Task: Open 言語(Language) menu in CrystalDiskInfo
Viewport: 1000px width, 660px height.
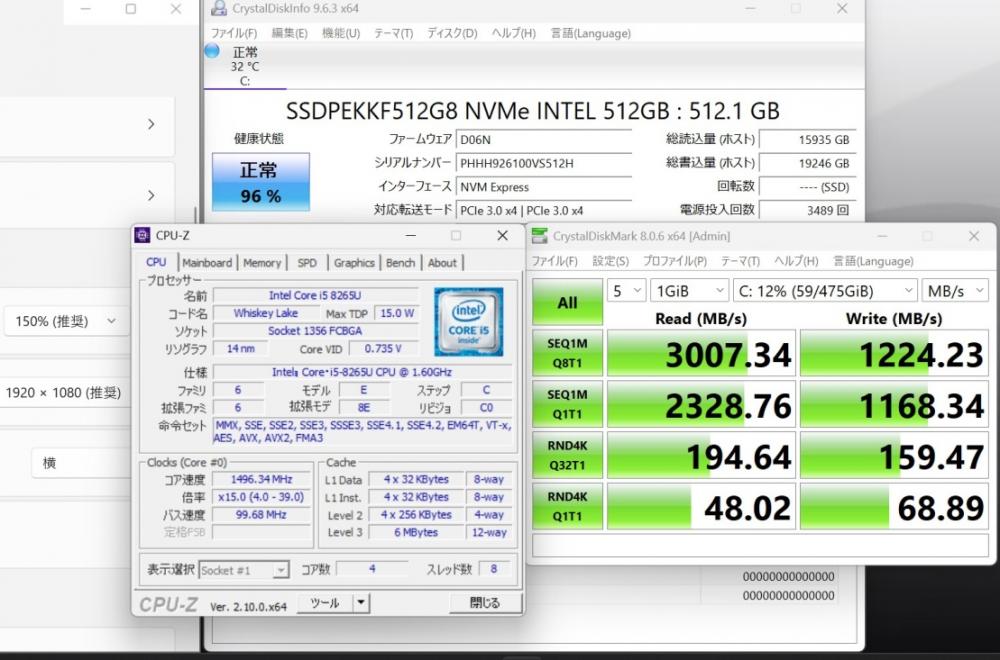Action: tap(591, 33)
